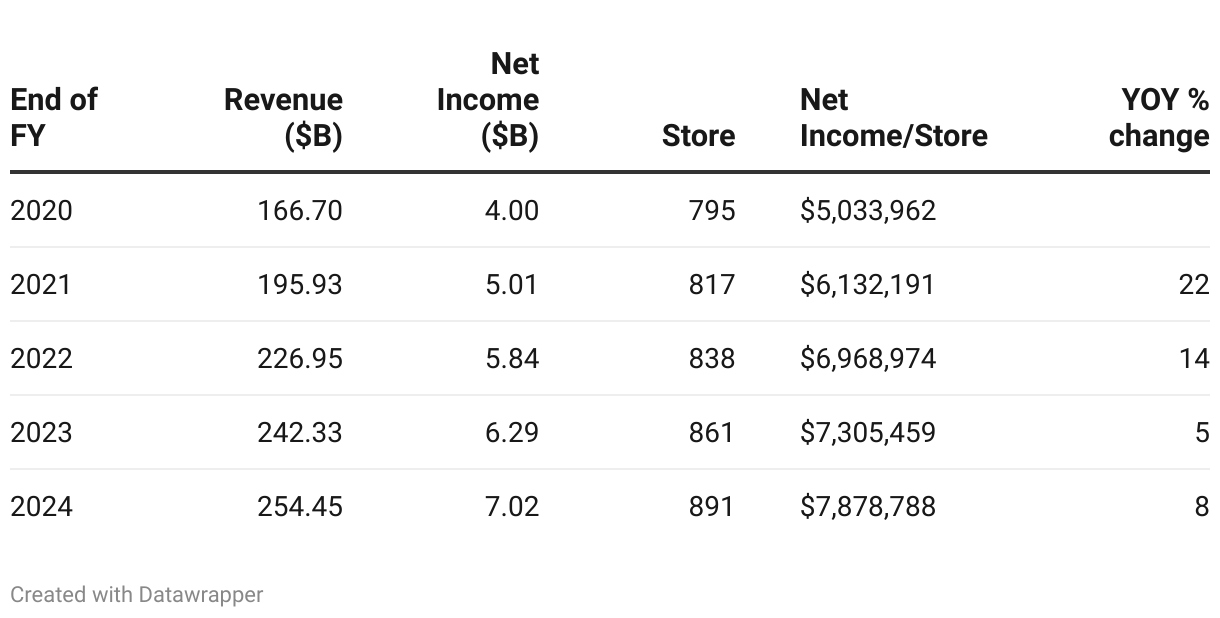Click the revenue value 166.70
The height and width of the screenshot is (618, 1220).
click(x=300, y=210)
